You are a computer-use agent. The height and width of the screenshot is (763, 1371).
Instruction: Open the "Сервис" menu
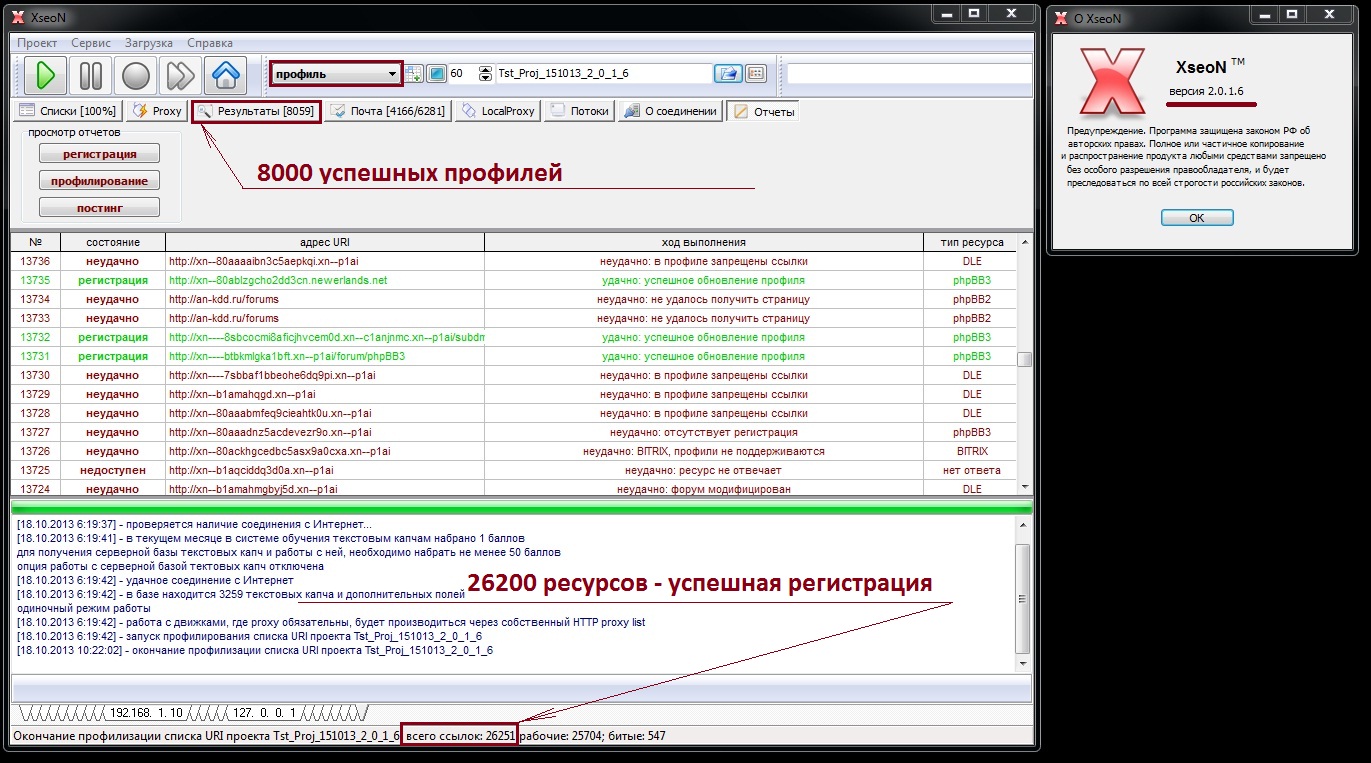[x=91, y=43]
